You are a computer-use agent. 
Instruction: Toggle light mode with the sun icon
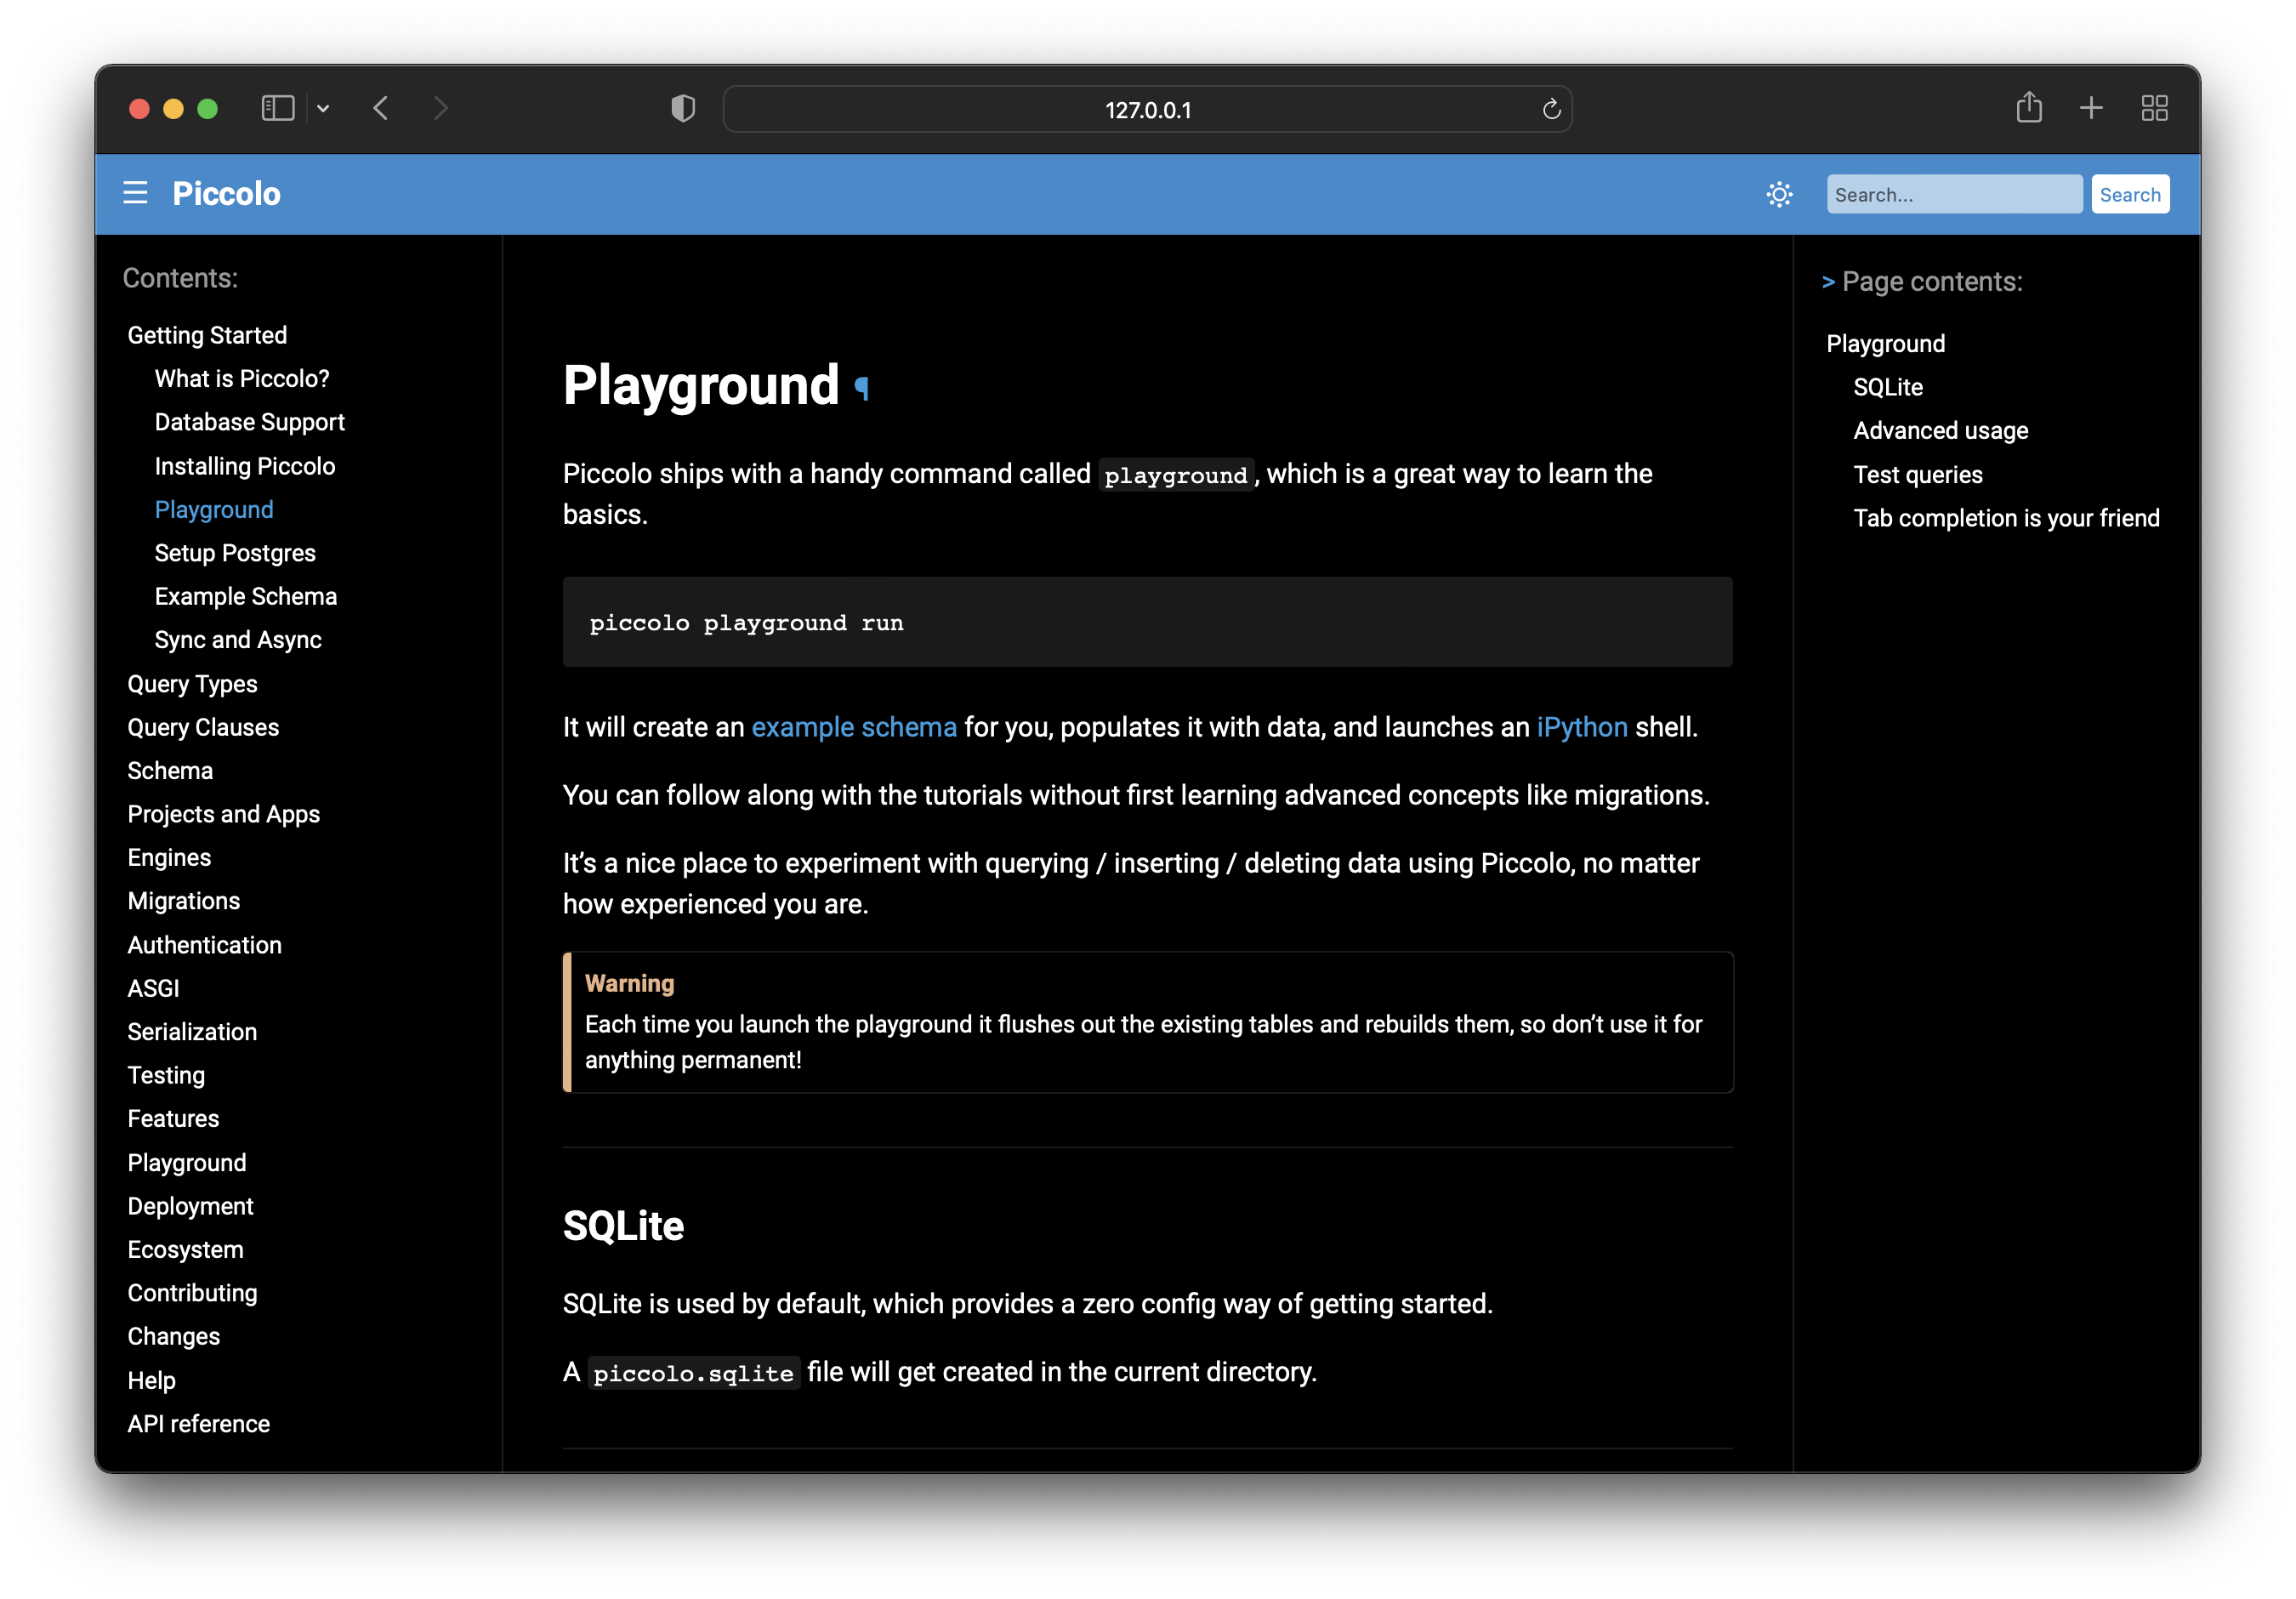pos(1779,193)
